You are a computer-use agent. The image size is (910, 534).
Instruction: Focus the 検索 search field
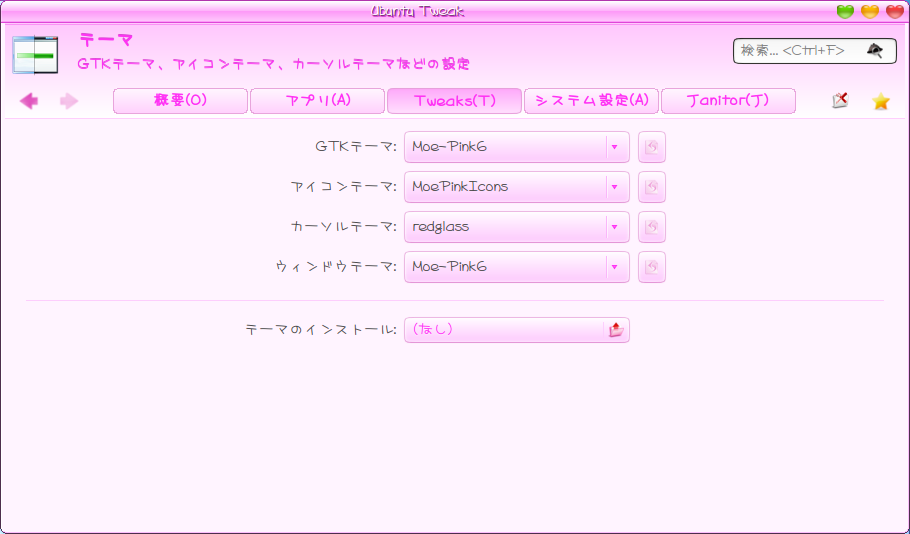click(x=815, y=51)
